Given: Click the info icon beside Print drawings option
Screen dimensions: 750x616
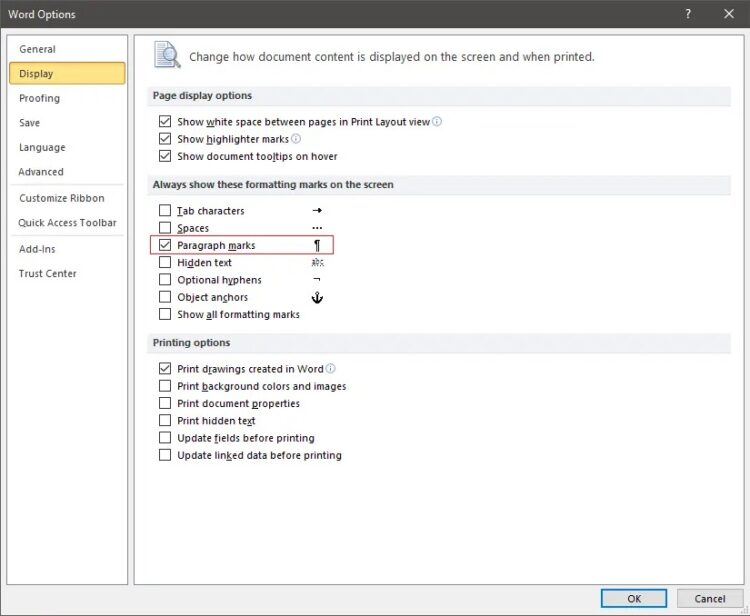Looking at the screenshot, I should tap(331, 369).
